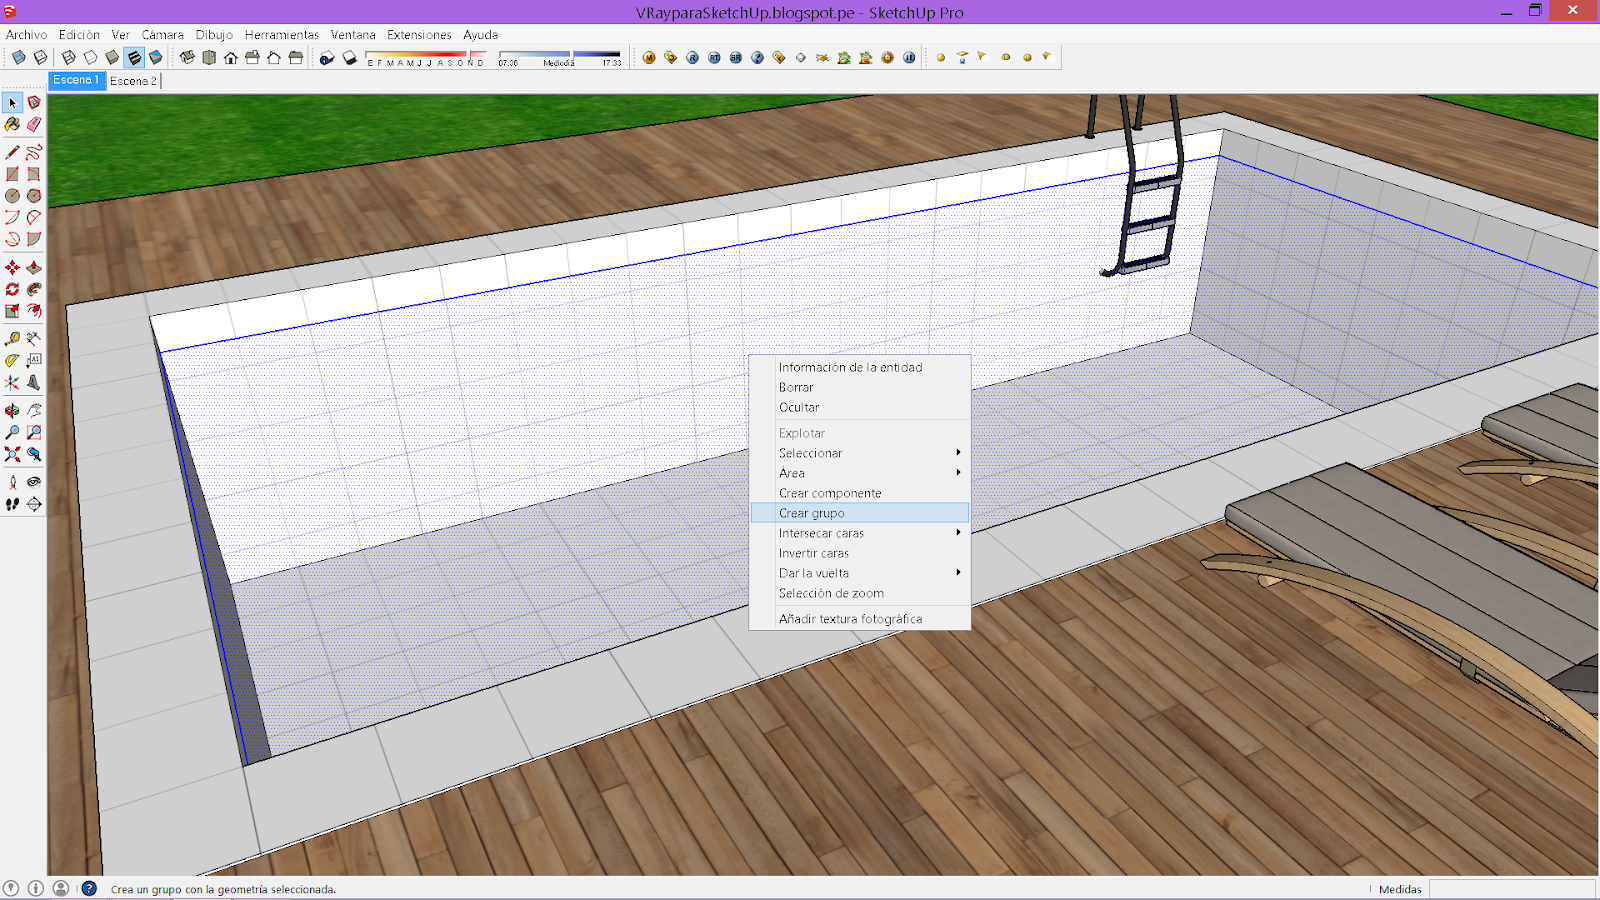The height and width of the screenshot is (900, 1600).
Task: Select the Orbit tool
Action: coord(11,408)
